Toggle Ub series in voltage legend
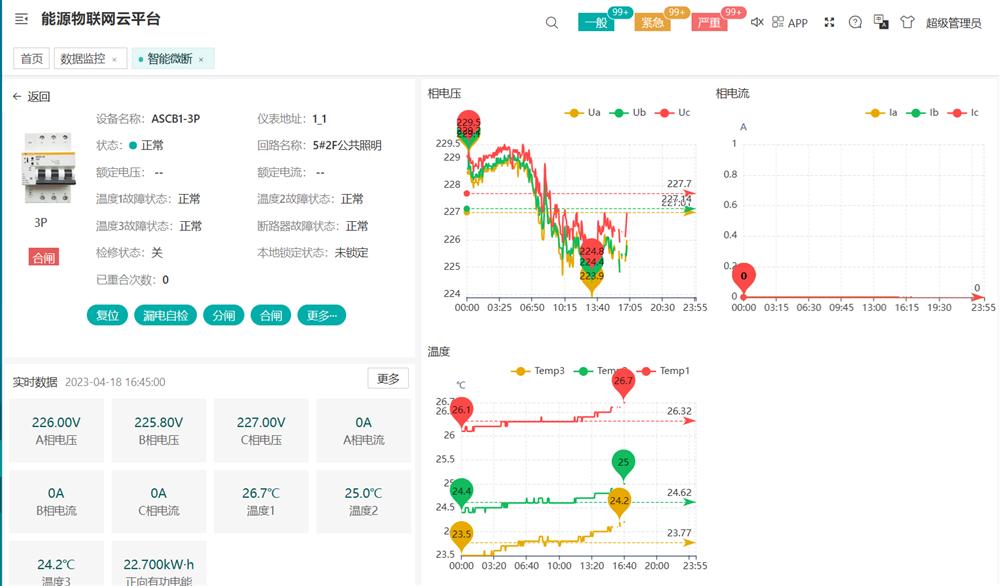This screenshot has height=586, width=1000. tap(628, 112)
